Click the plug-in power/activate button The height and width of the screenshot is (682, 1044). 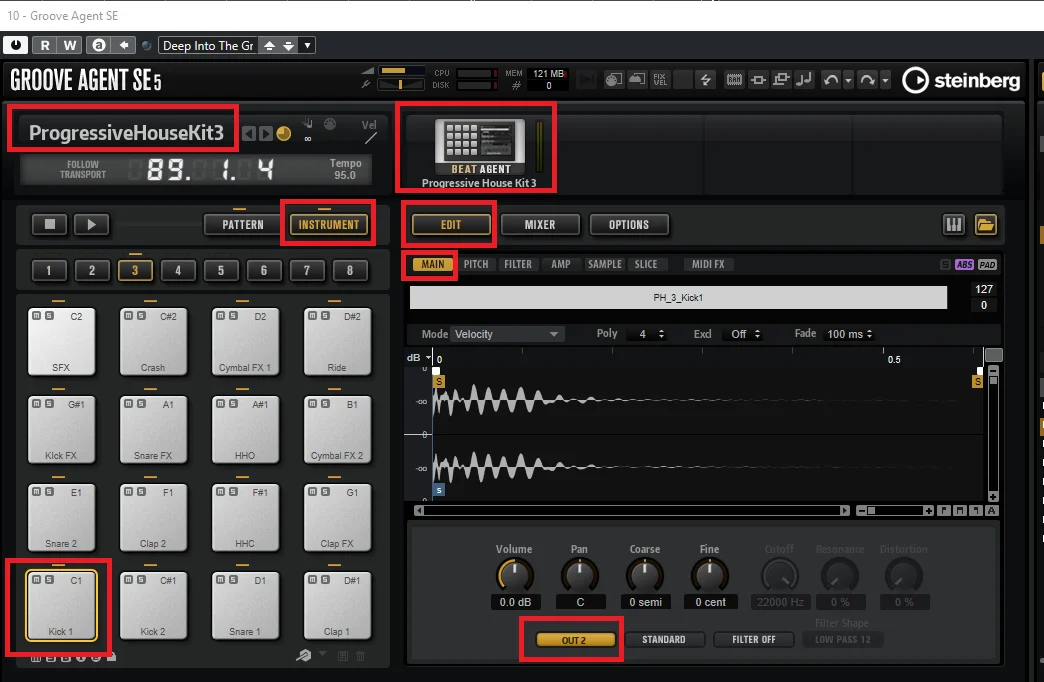[15, 45]
